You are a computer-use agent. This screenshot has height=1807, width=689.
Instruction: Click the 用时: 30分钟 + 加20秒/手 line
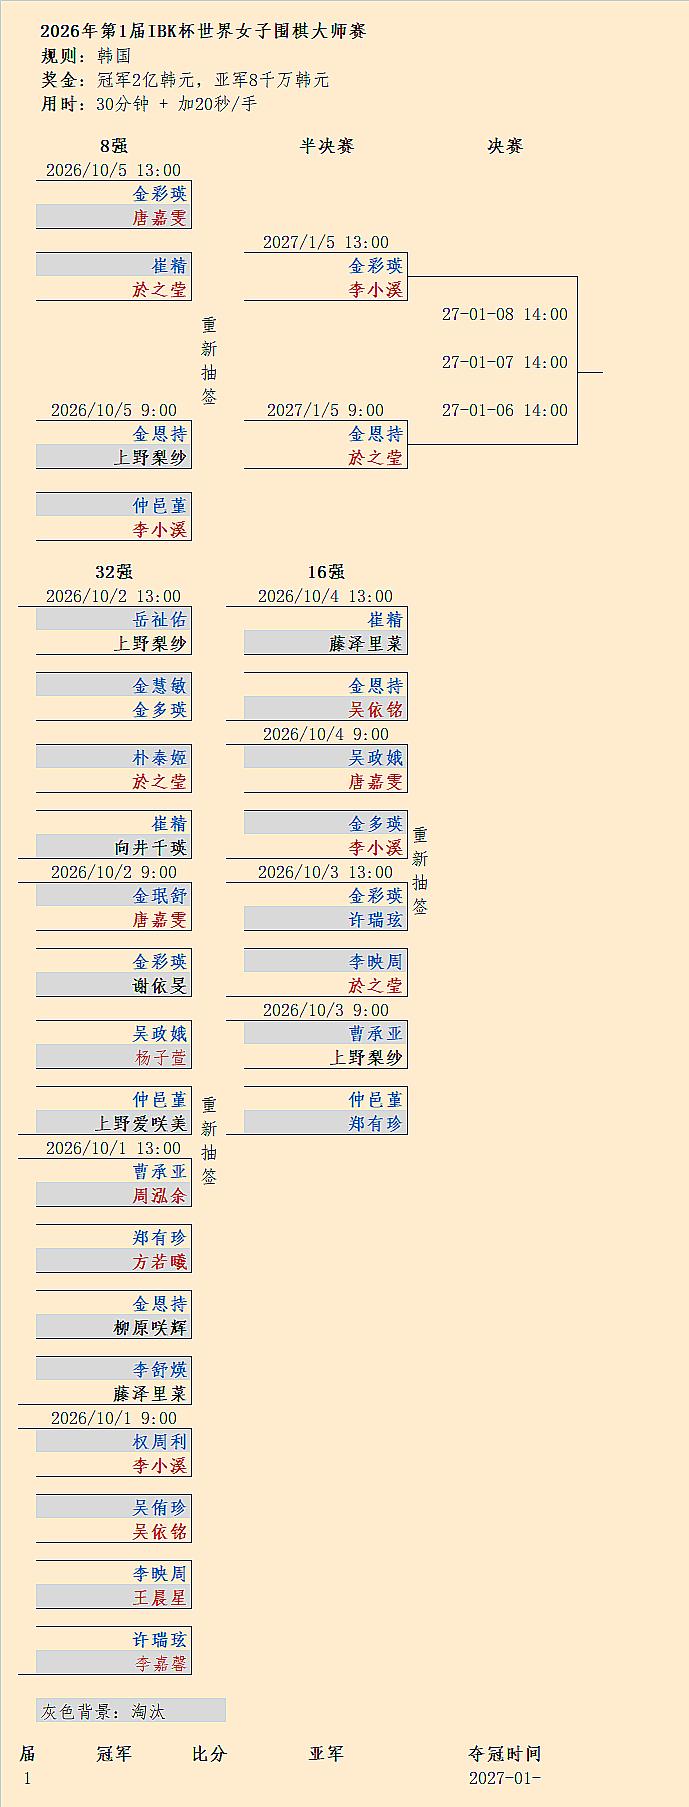pos(148,104)
